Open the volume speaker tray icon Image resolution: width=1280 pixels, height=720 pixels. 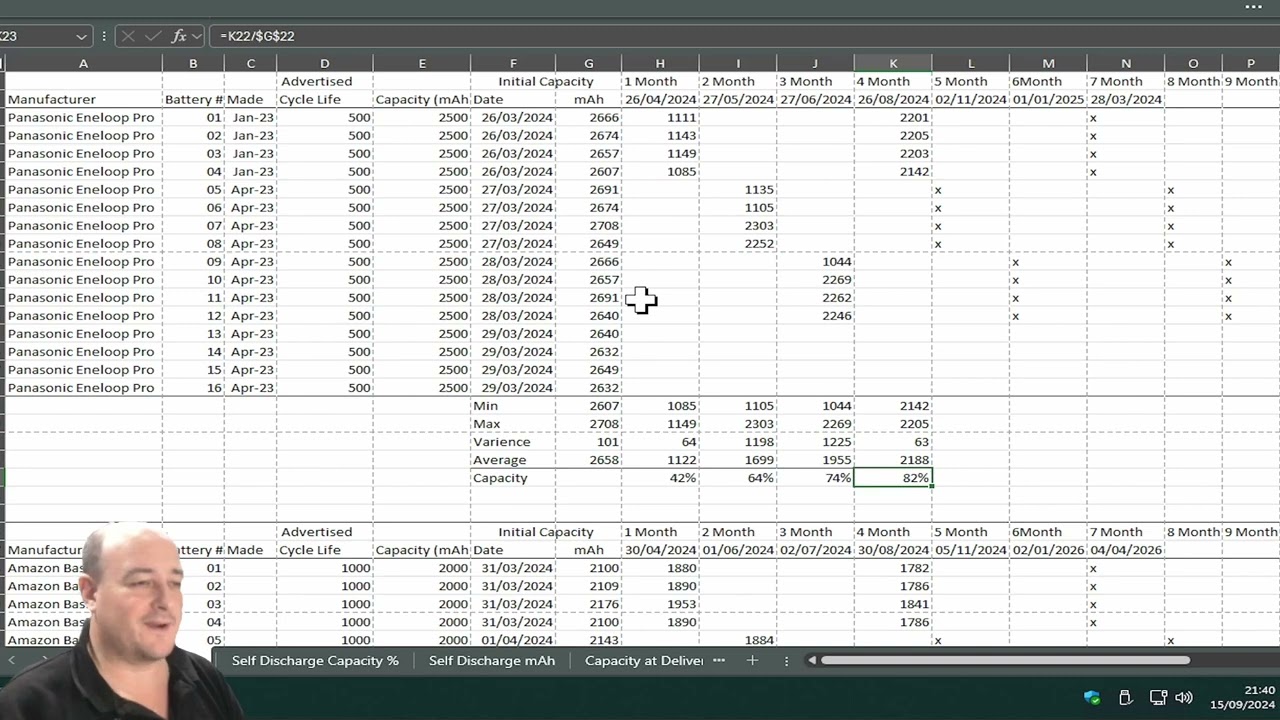tap(1184, 697)
